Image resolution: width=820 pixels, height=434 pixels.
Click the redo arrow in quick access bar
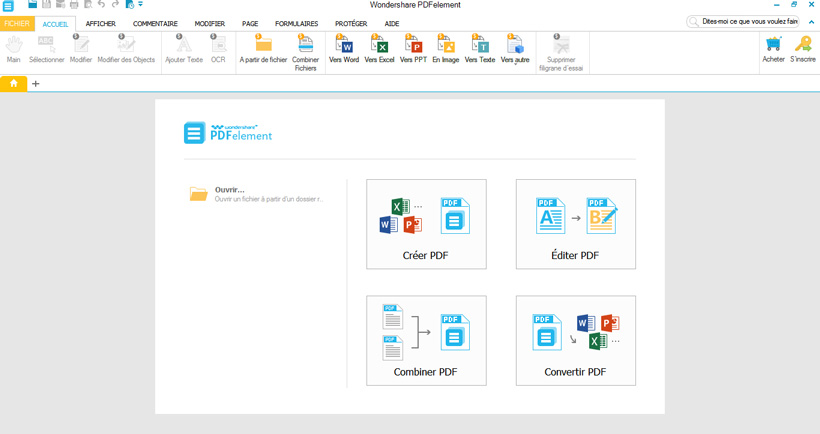coord(115,5)
